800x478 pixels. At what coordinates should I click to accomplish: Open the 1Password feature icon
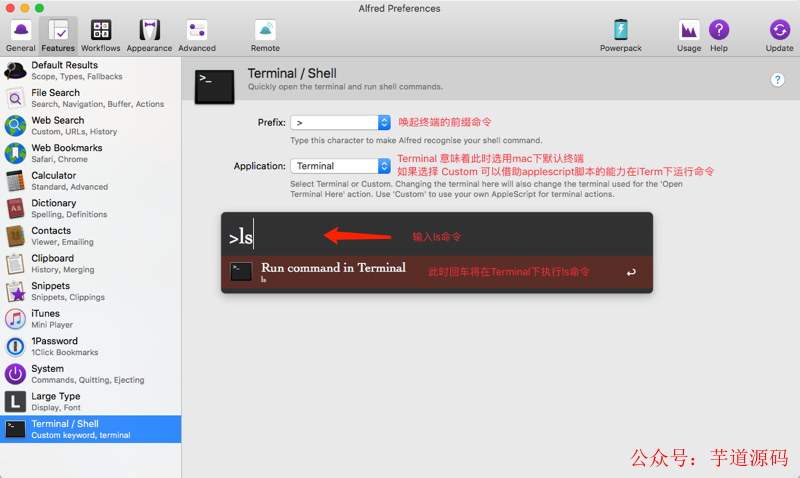click(15, 346)
